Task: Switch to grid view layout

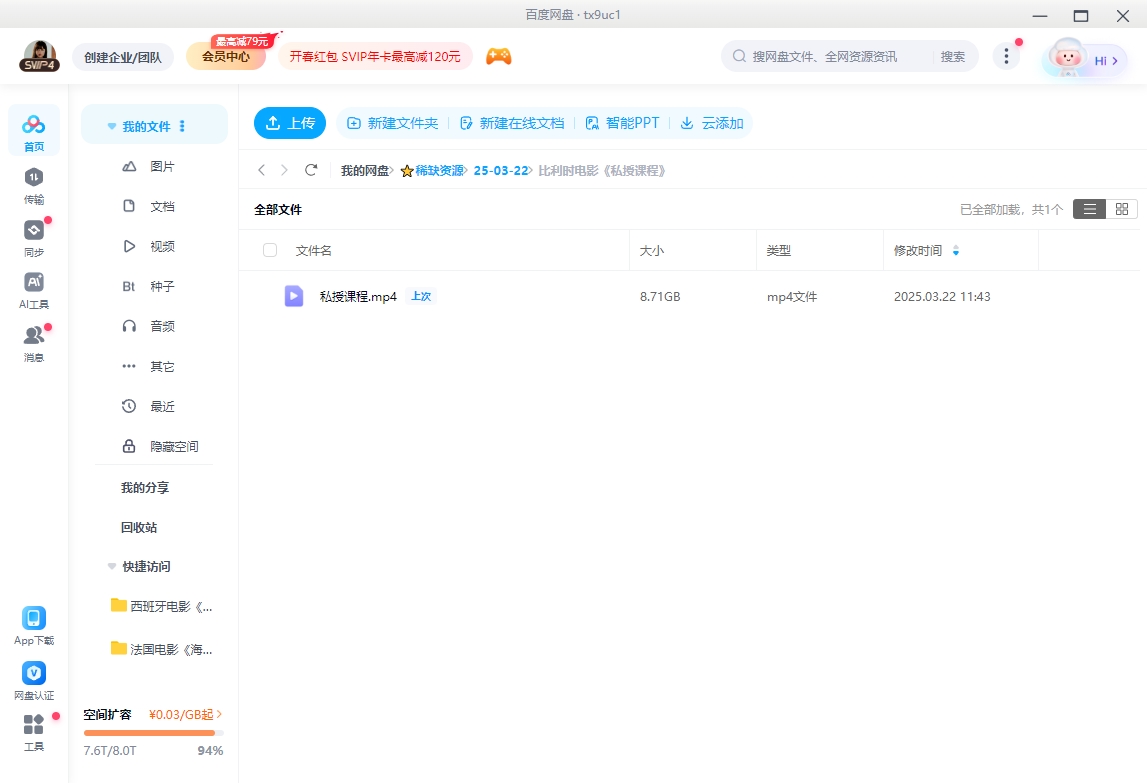Action: (x=1121, y=209)
